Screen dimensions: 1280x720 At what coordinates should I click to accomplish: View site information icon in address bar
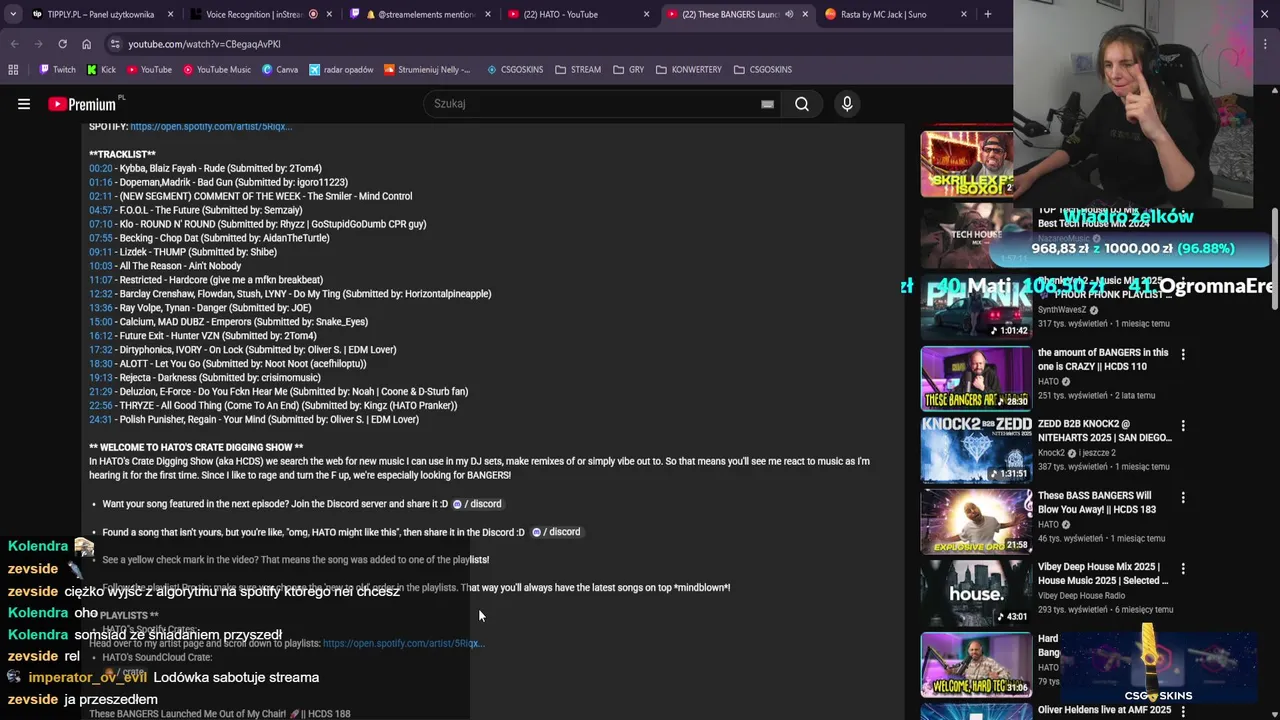[115, 44]
